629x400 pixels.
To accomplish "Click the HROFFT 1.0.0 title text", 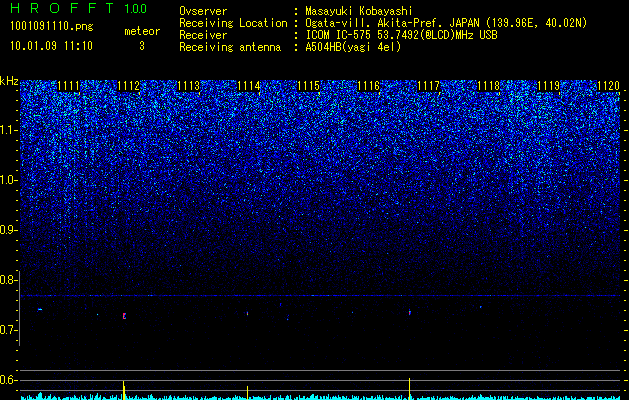I will pyautogui.click(x=78, y=8).
